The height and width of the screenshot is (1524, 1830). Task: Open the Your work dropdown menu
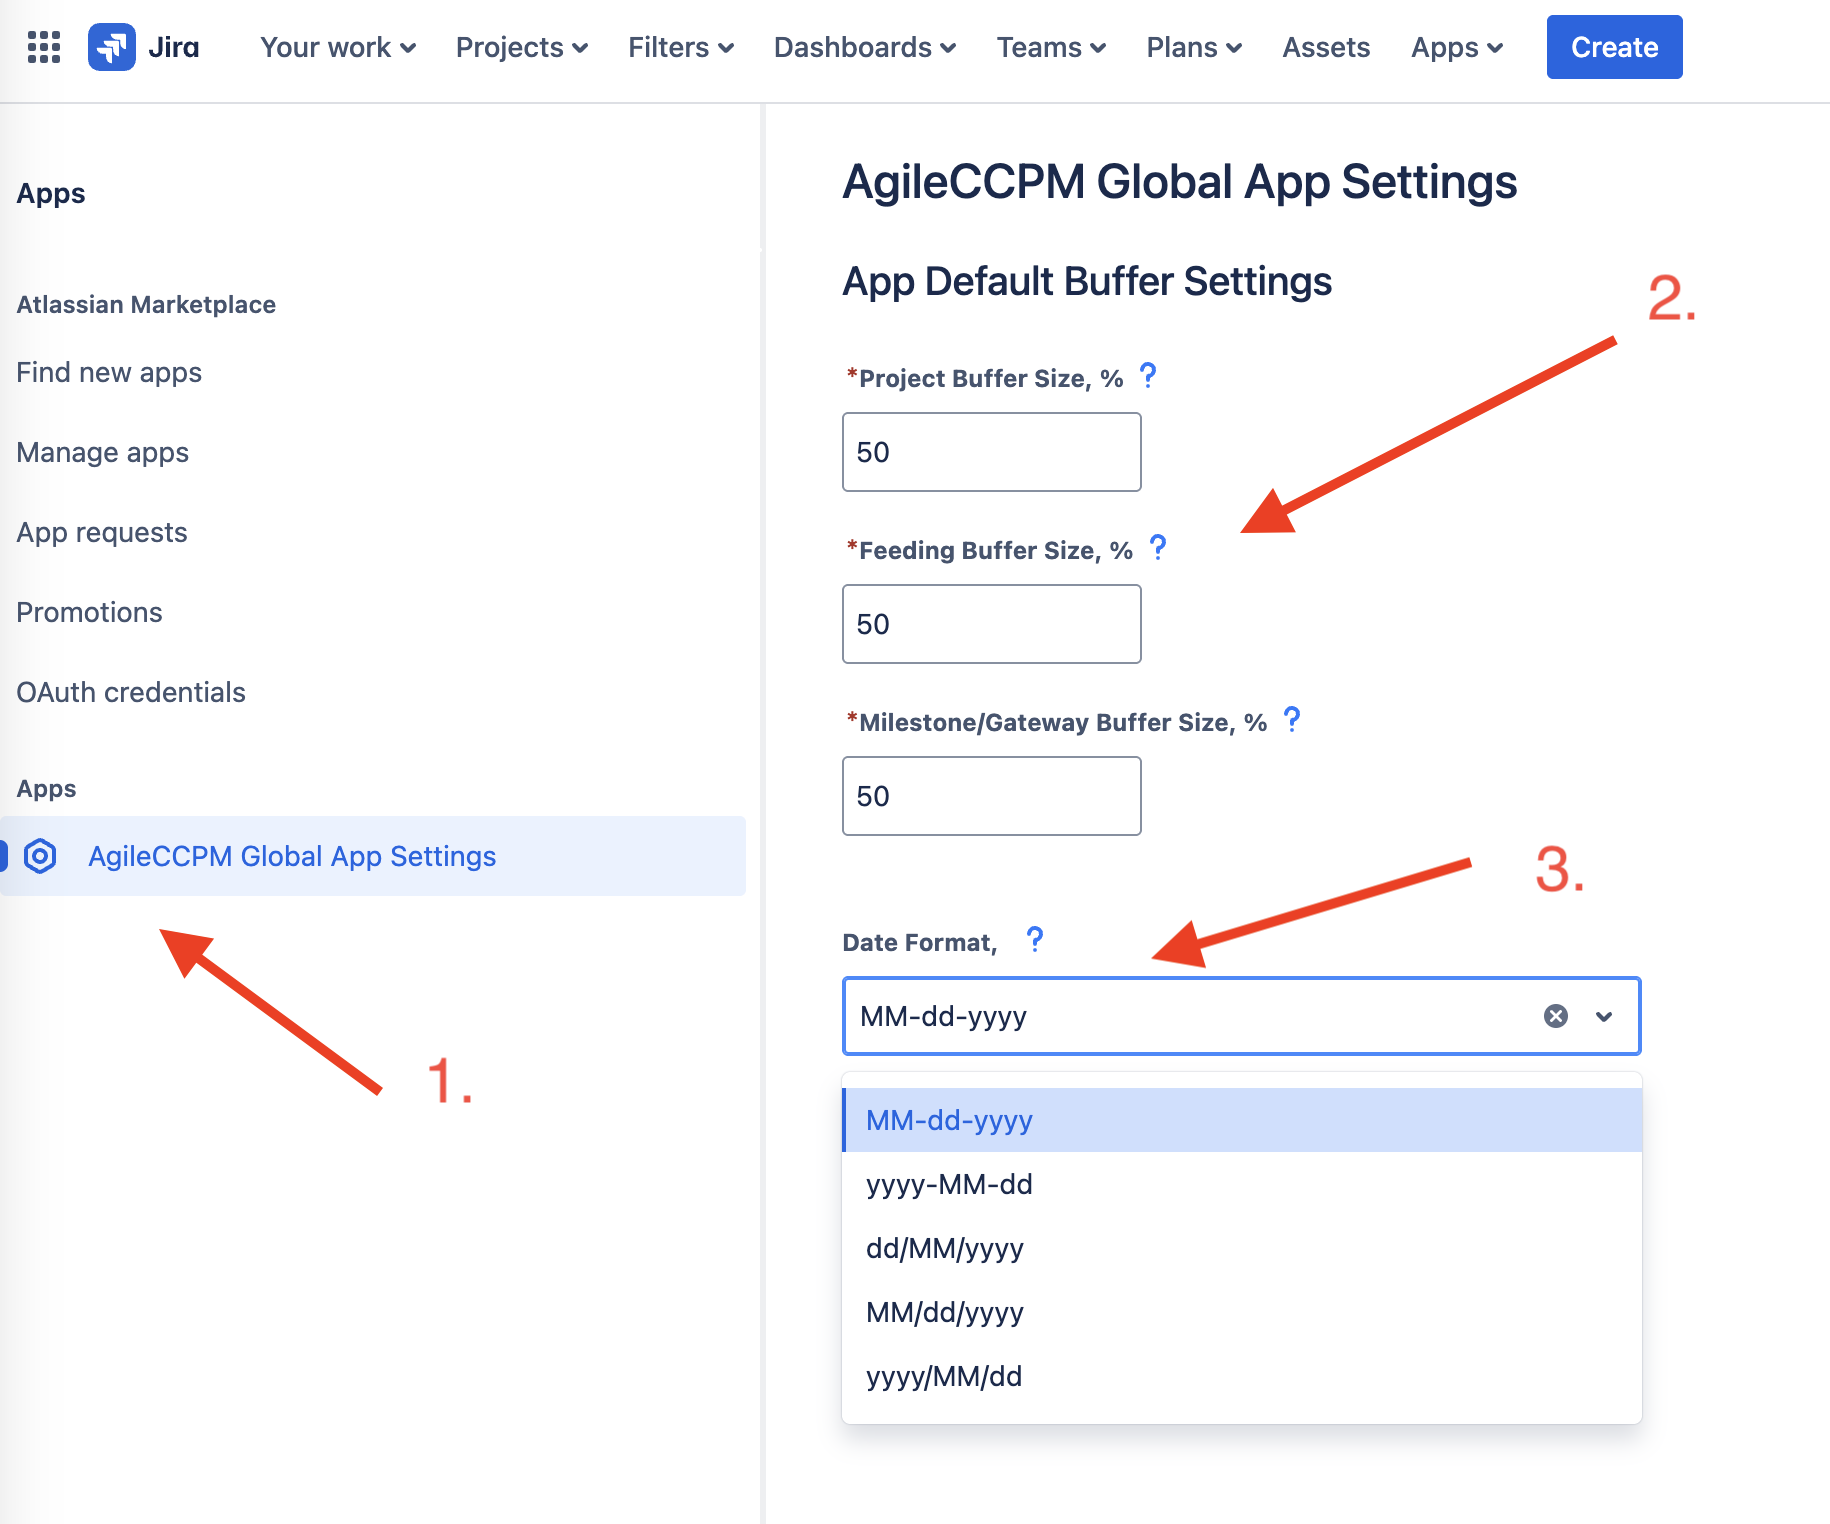pos(338,47)
